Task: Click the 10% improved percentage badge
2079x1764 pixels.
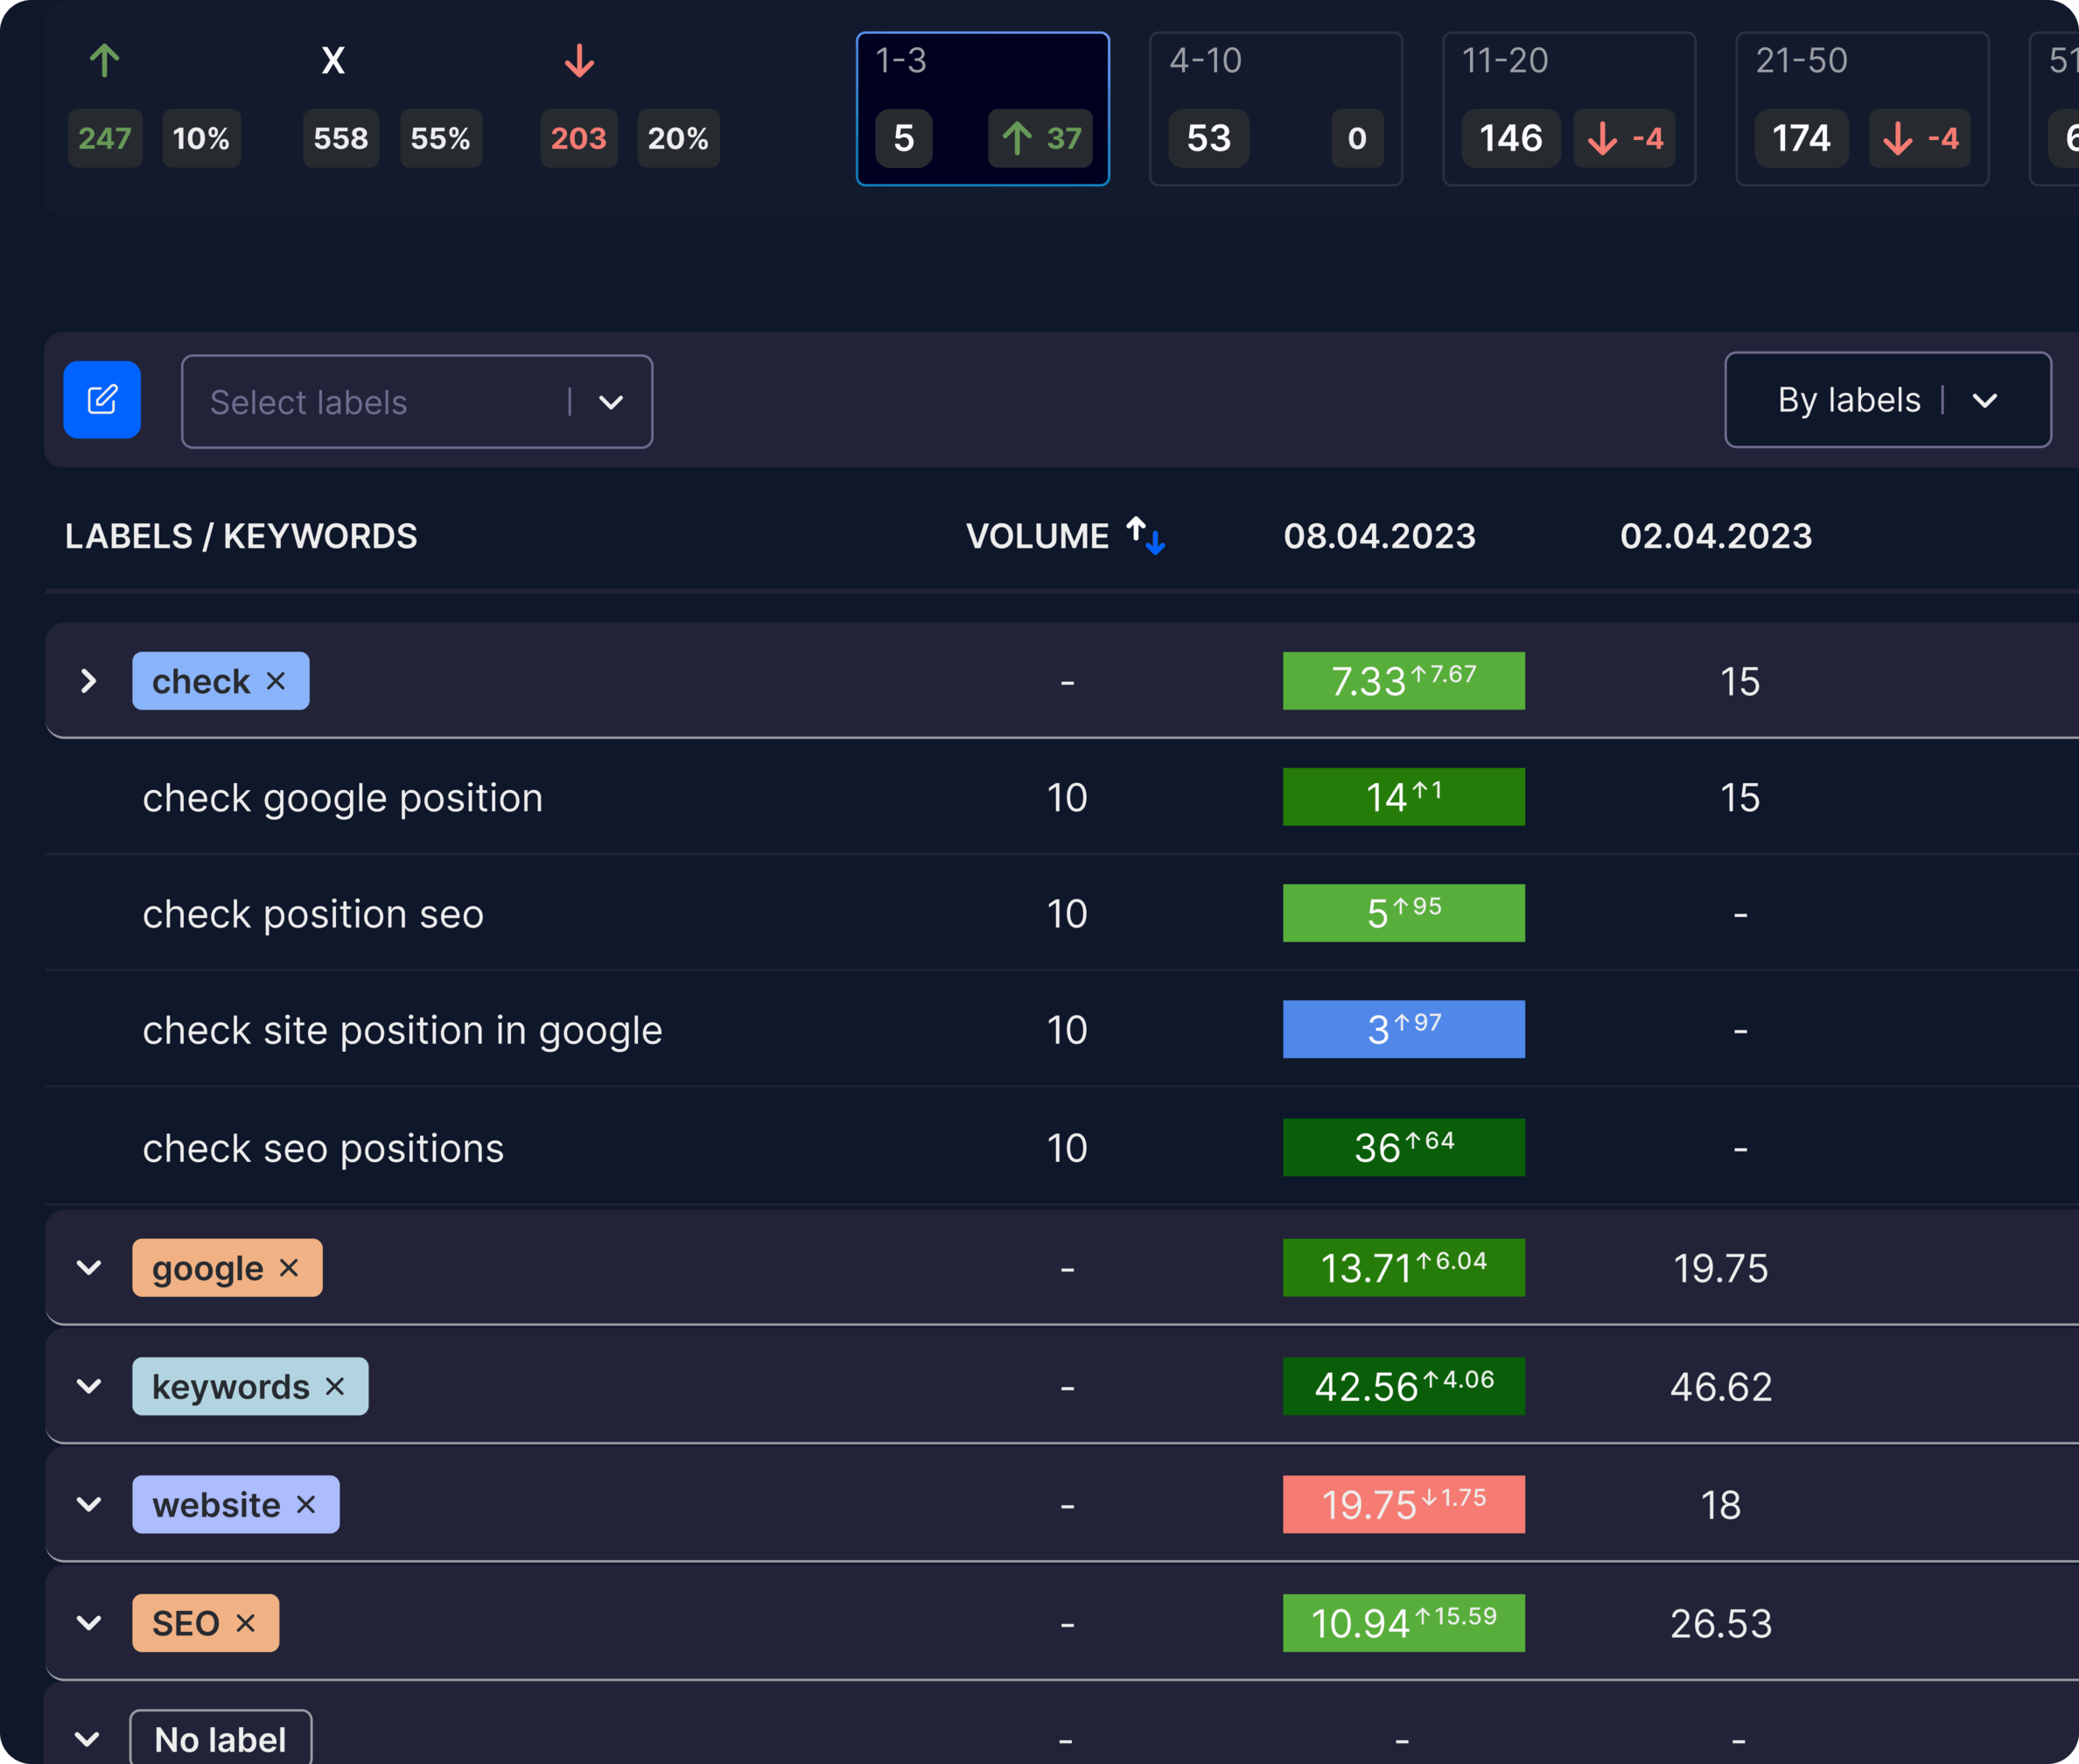Action: pos(201,138)
